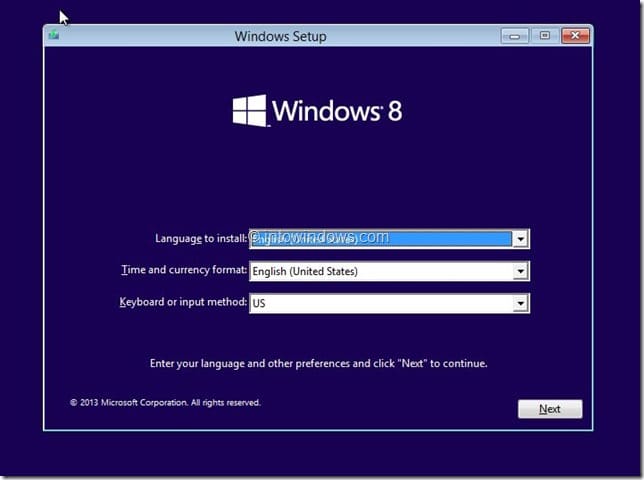Minimize the Windows Setup window
Viewport: 644px width, 480px height.
click(515, 36)
